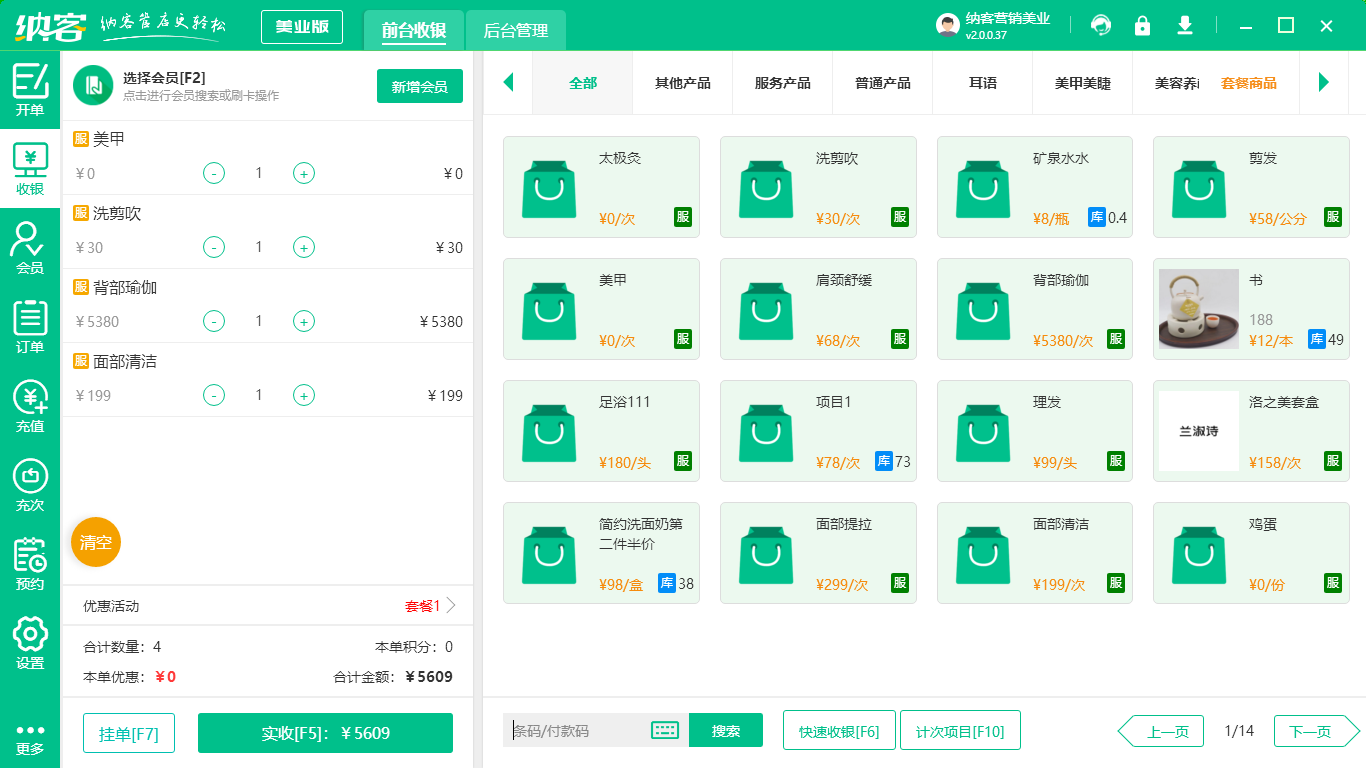Viewport: 1366px width, 768px height.
Task: Click the 挂单[F7] hold order button
Action: click(128, 732)
